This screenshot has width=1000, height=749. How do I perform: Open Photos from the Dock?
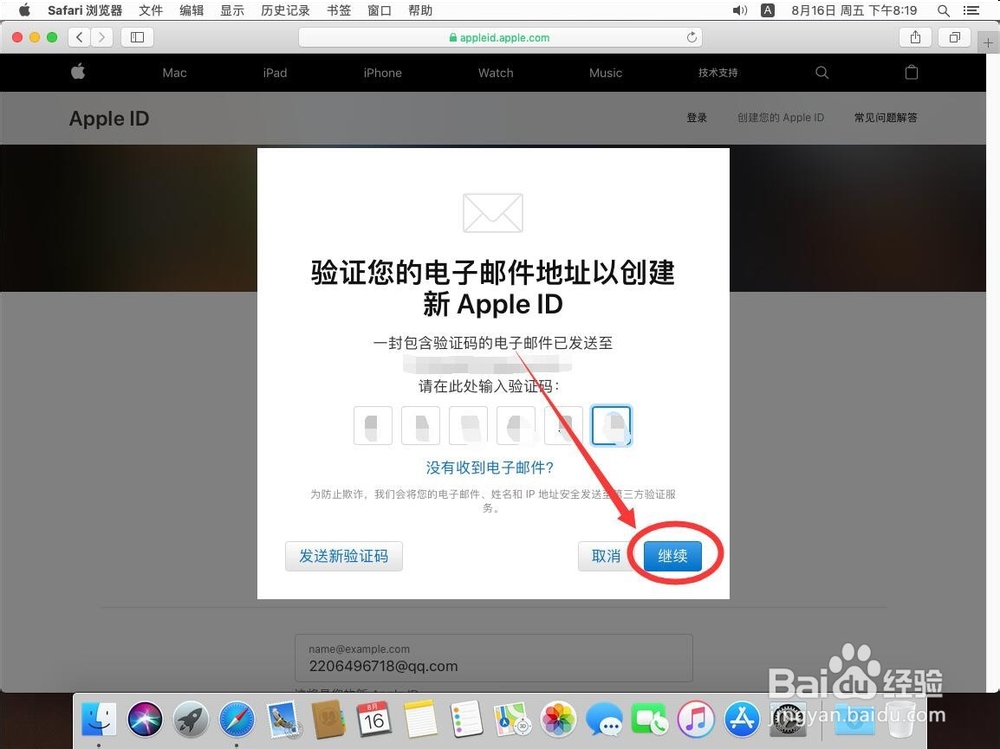[558, 720]
